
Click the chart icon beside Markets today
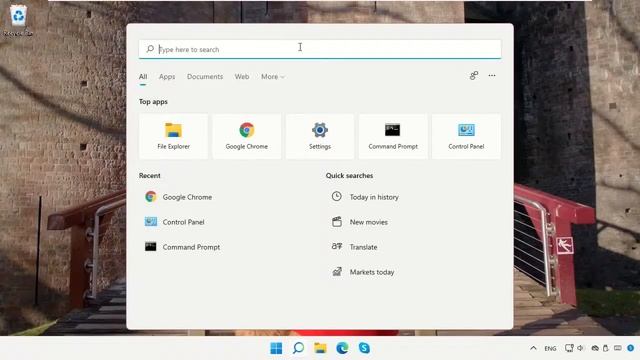point(337,271)
